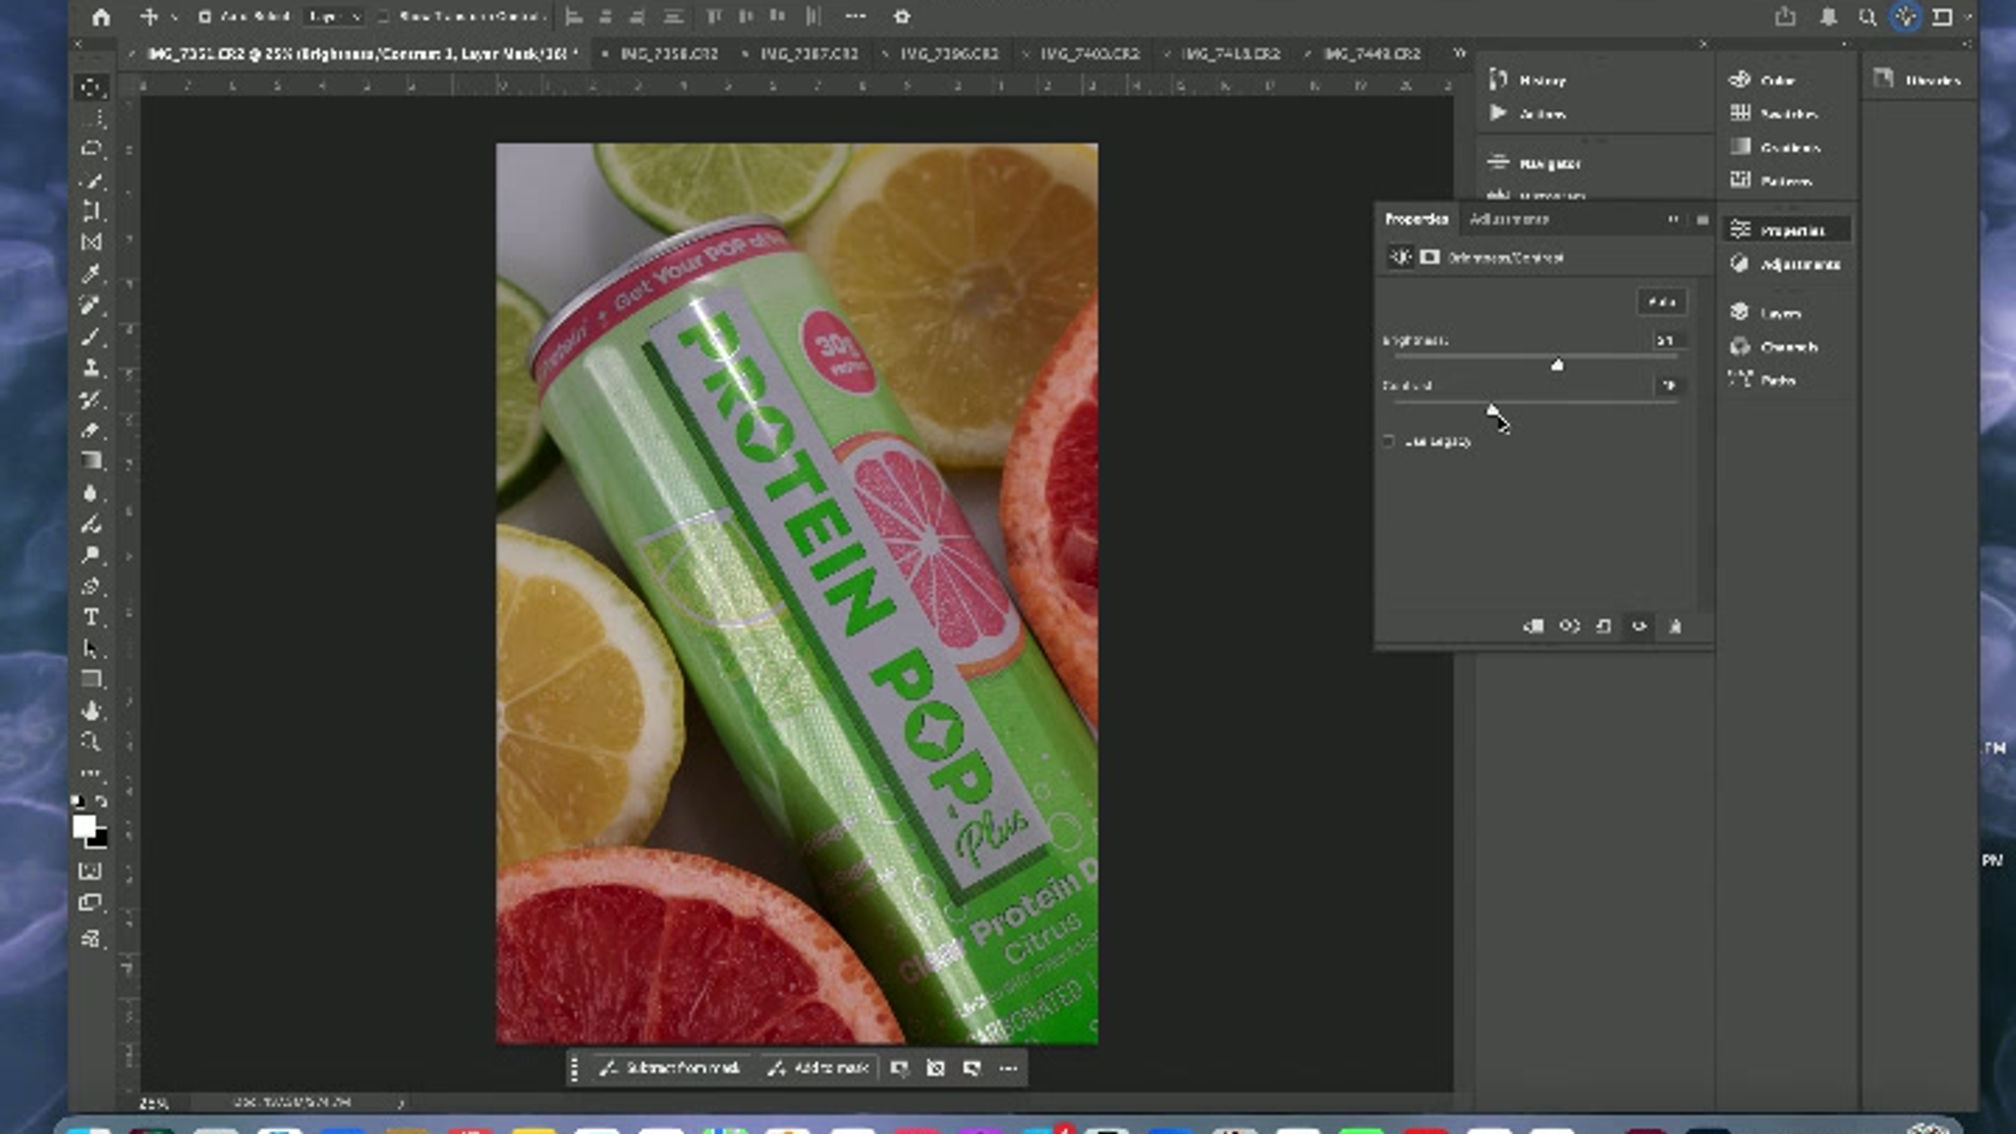The image size is (2016, 1134).
Task: Toggle Show Transform Controls checkbox
Action: 384,17
